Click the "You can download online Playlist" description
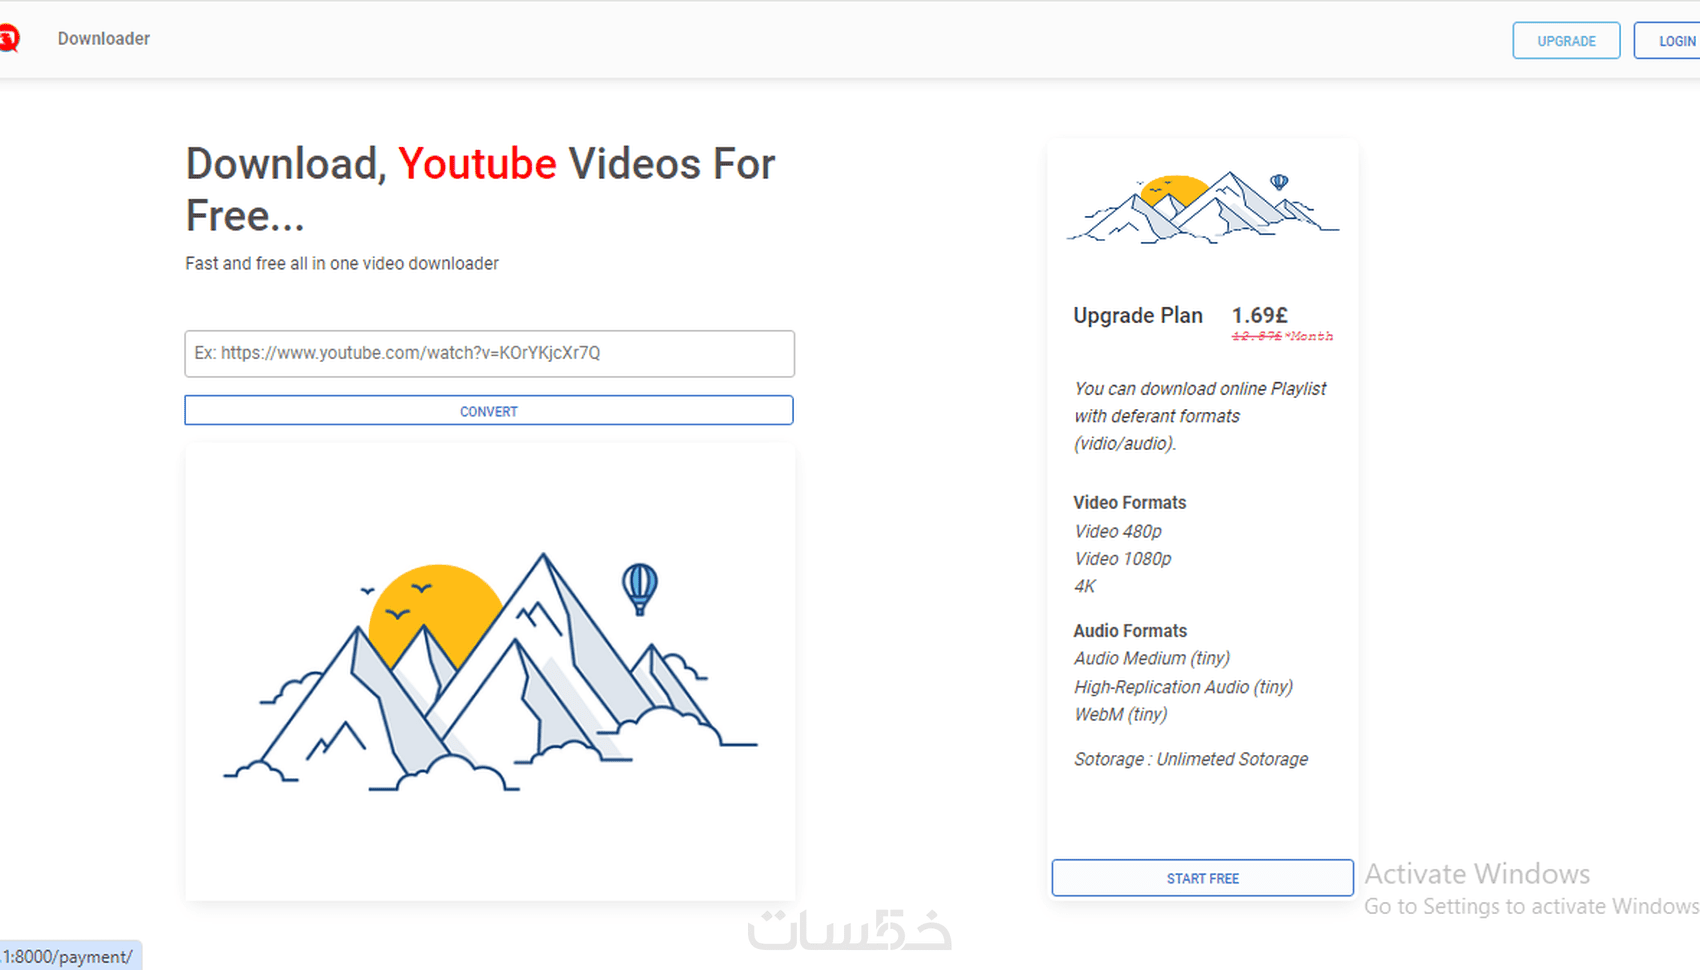Screen dimensions: 1700x970 [1200, 416]
